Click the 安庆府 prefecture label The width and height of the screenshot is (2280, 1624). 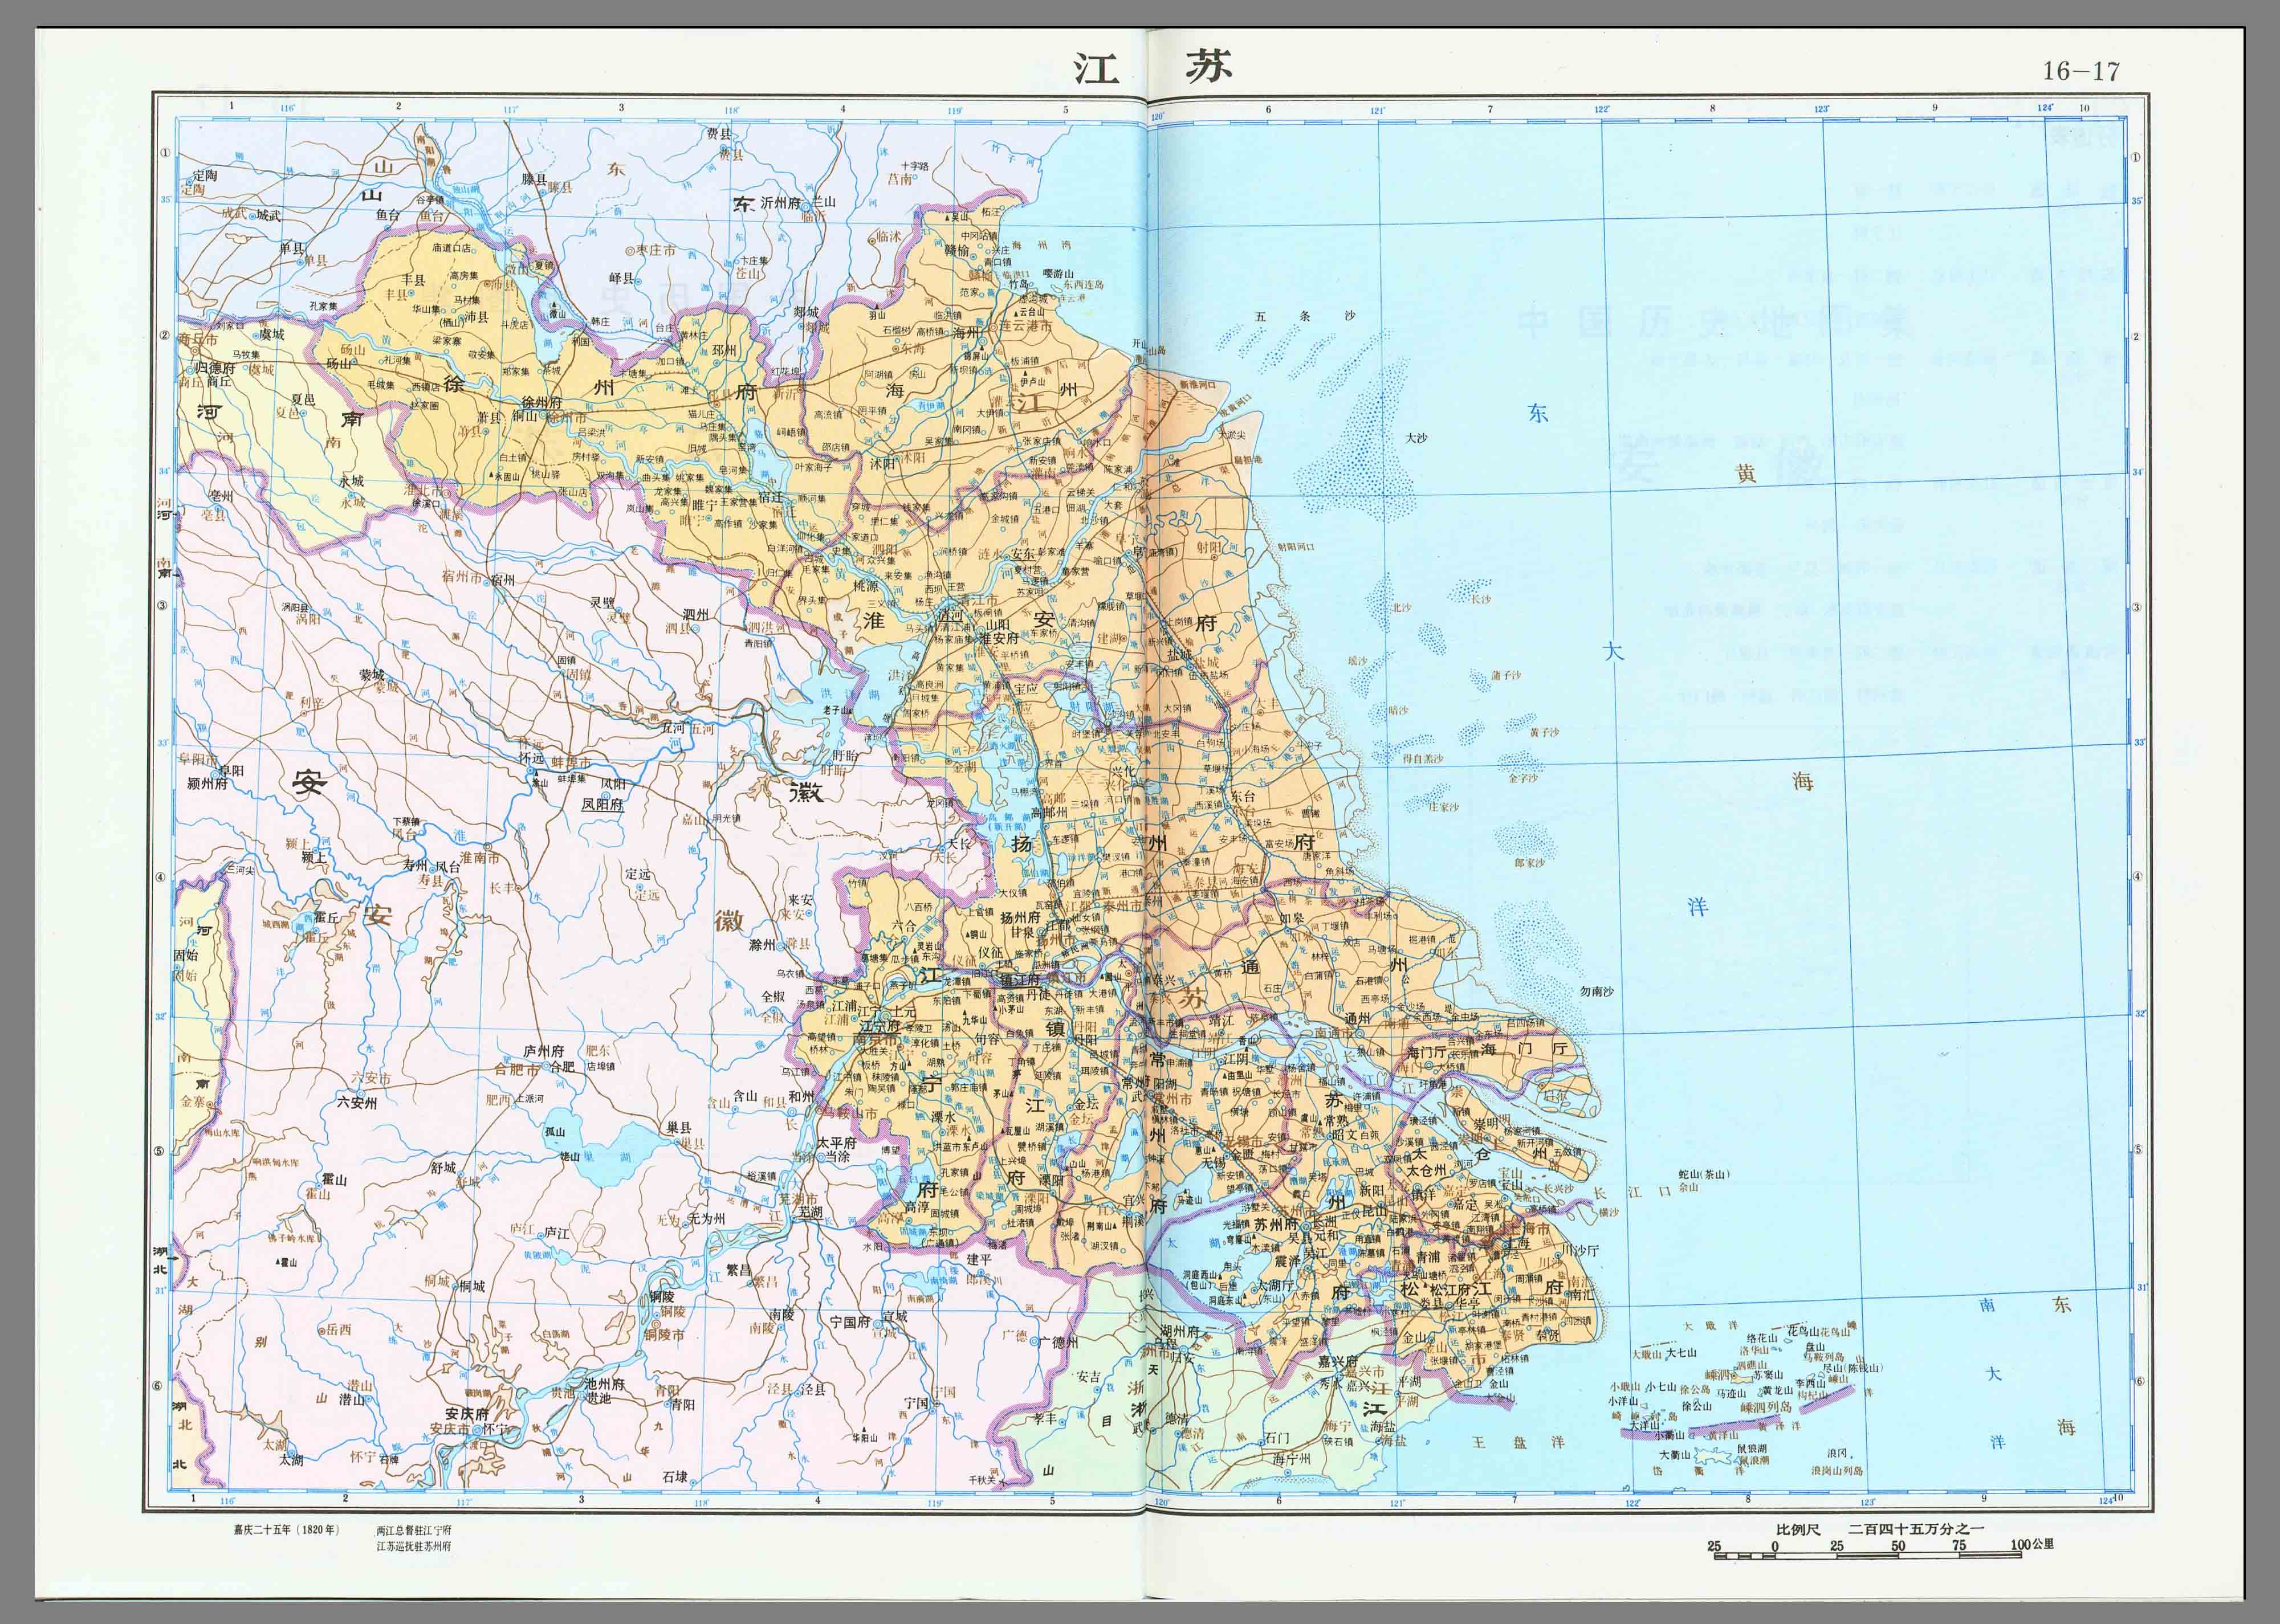(x=467, y=1414)
